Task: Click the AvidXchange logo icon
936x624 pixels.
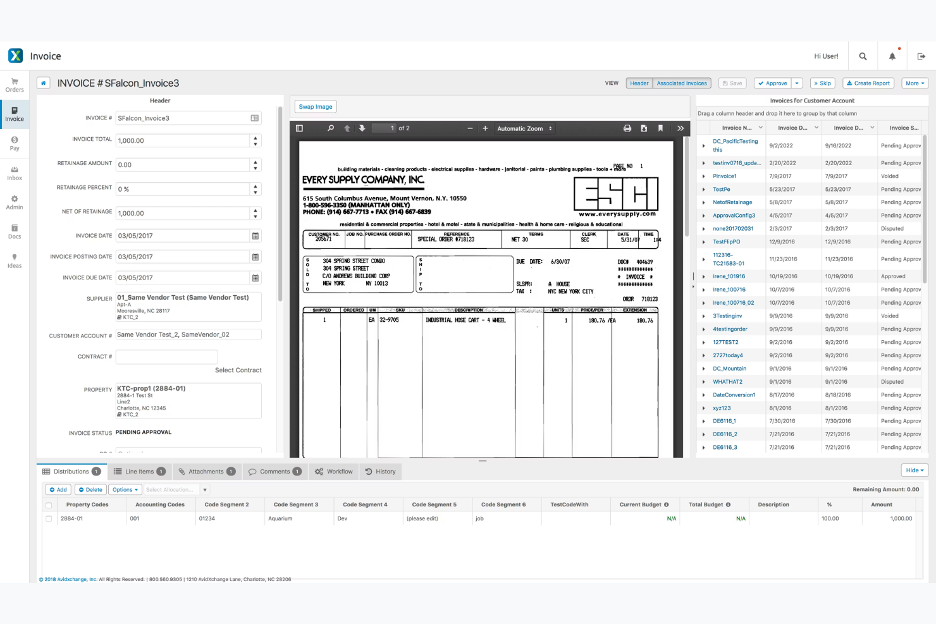Action: tap(16, 56)
